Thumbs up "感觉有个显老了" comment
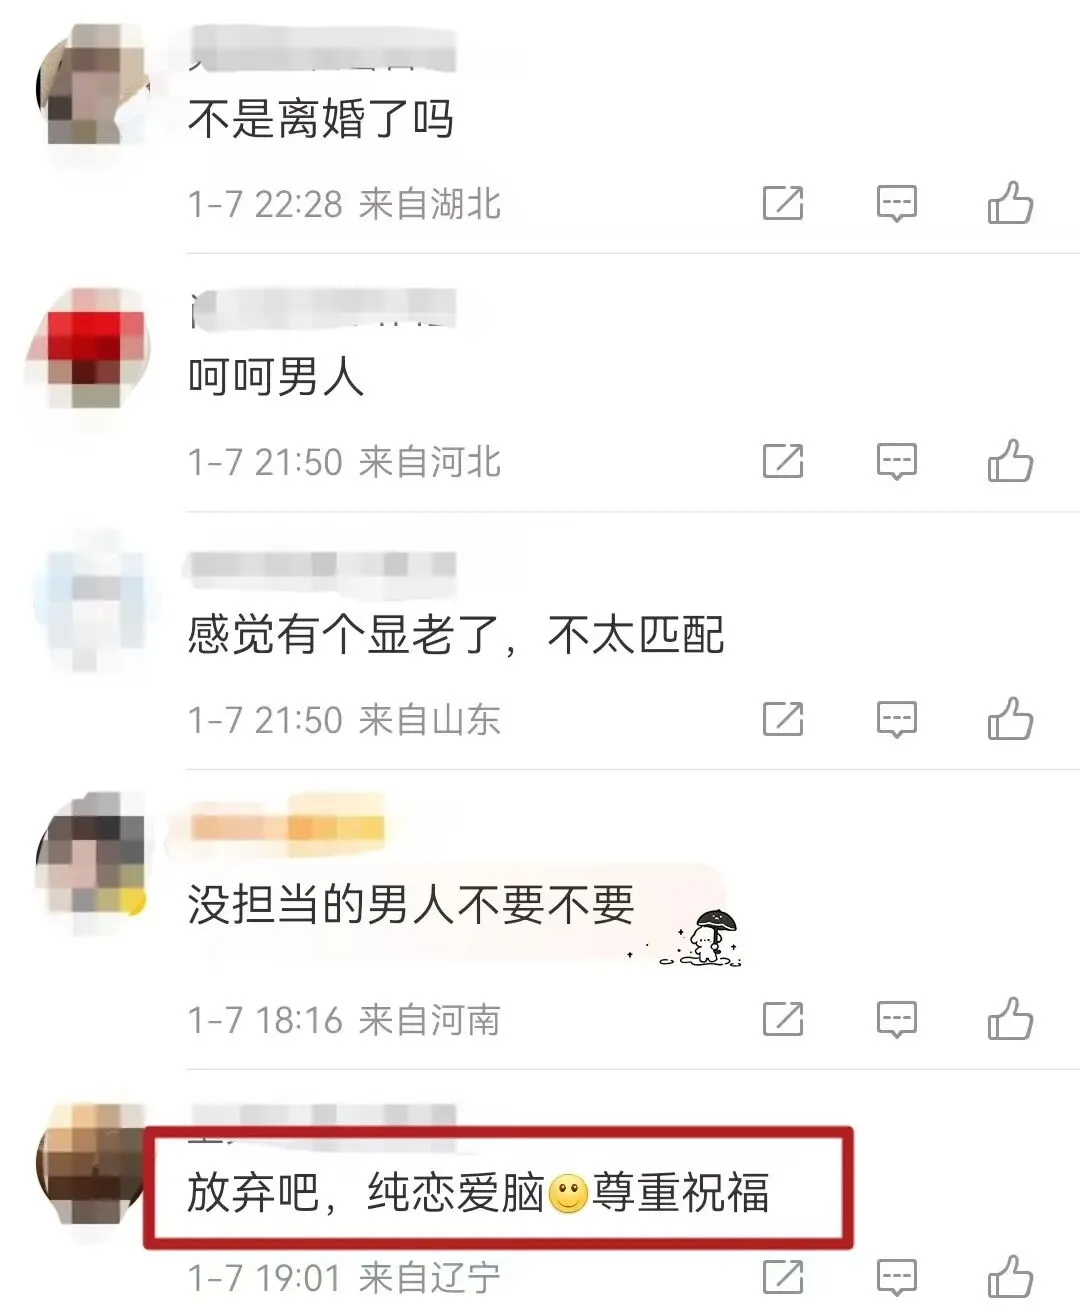Image resolution: width=1080 pixels, height=1316 pixels. 1010,719
